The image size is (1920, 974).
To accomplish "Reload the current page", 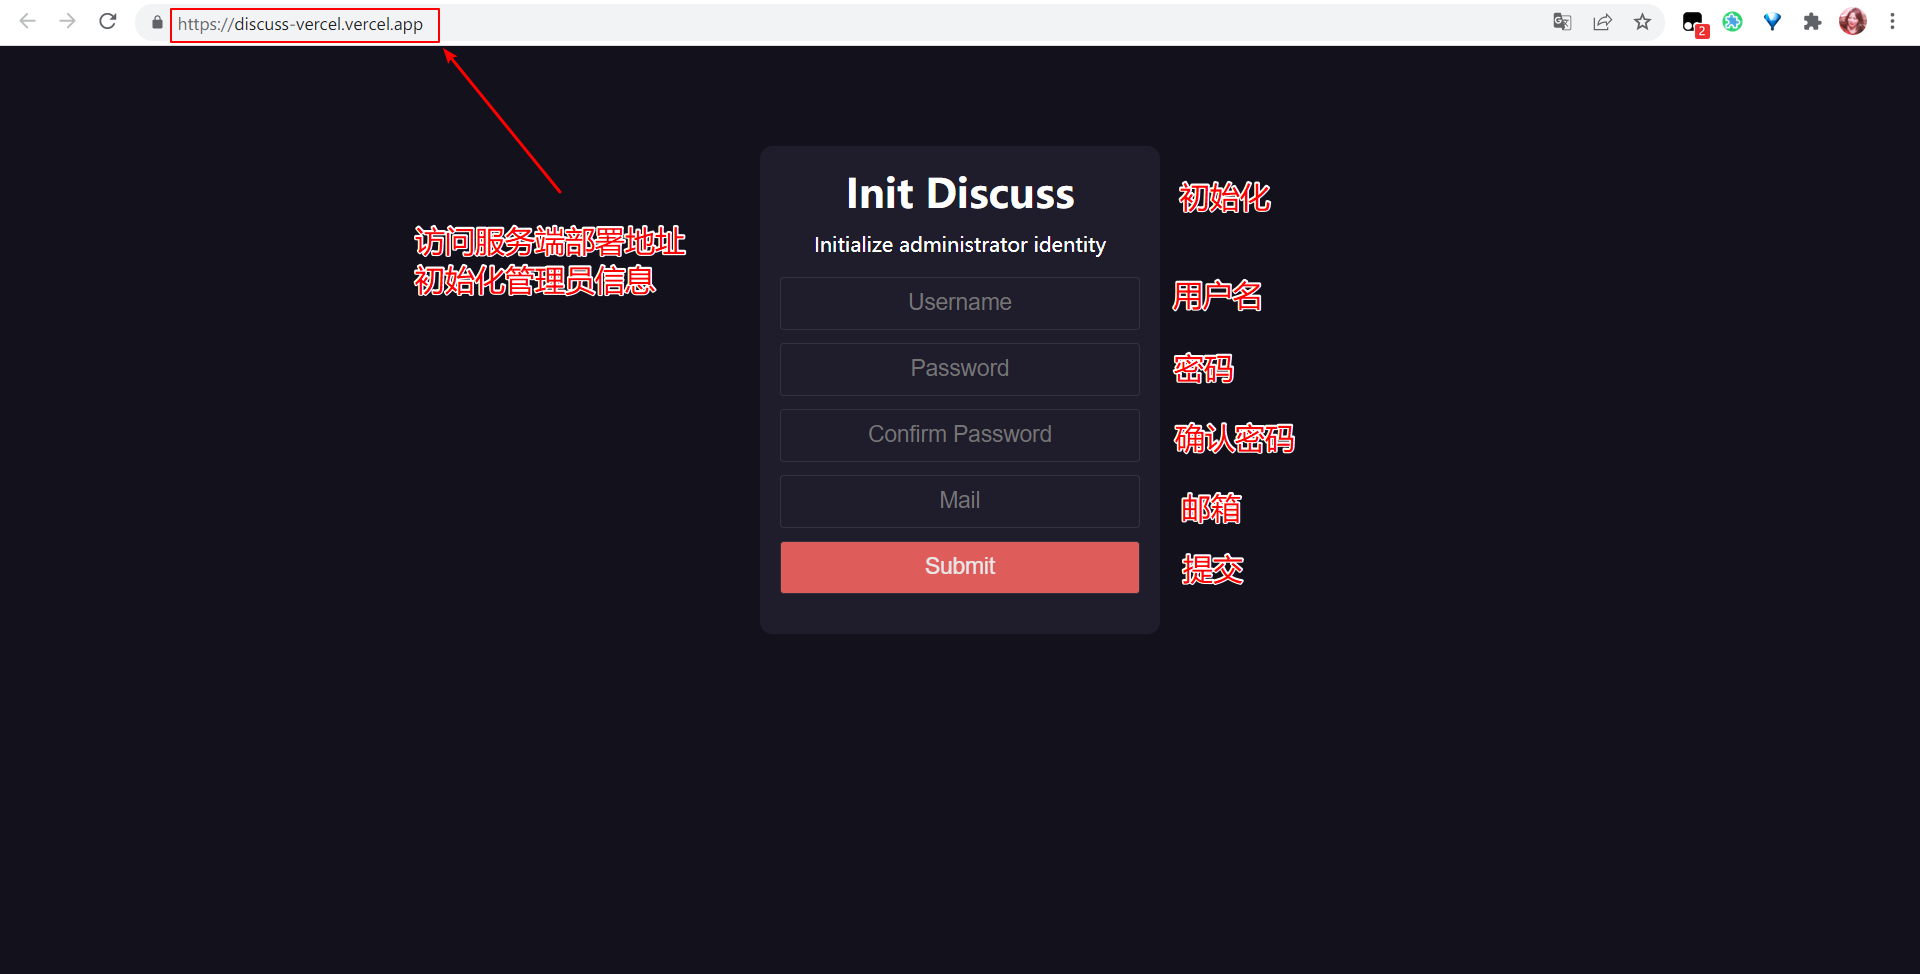I will point(108,22).
